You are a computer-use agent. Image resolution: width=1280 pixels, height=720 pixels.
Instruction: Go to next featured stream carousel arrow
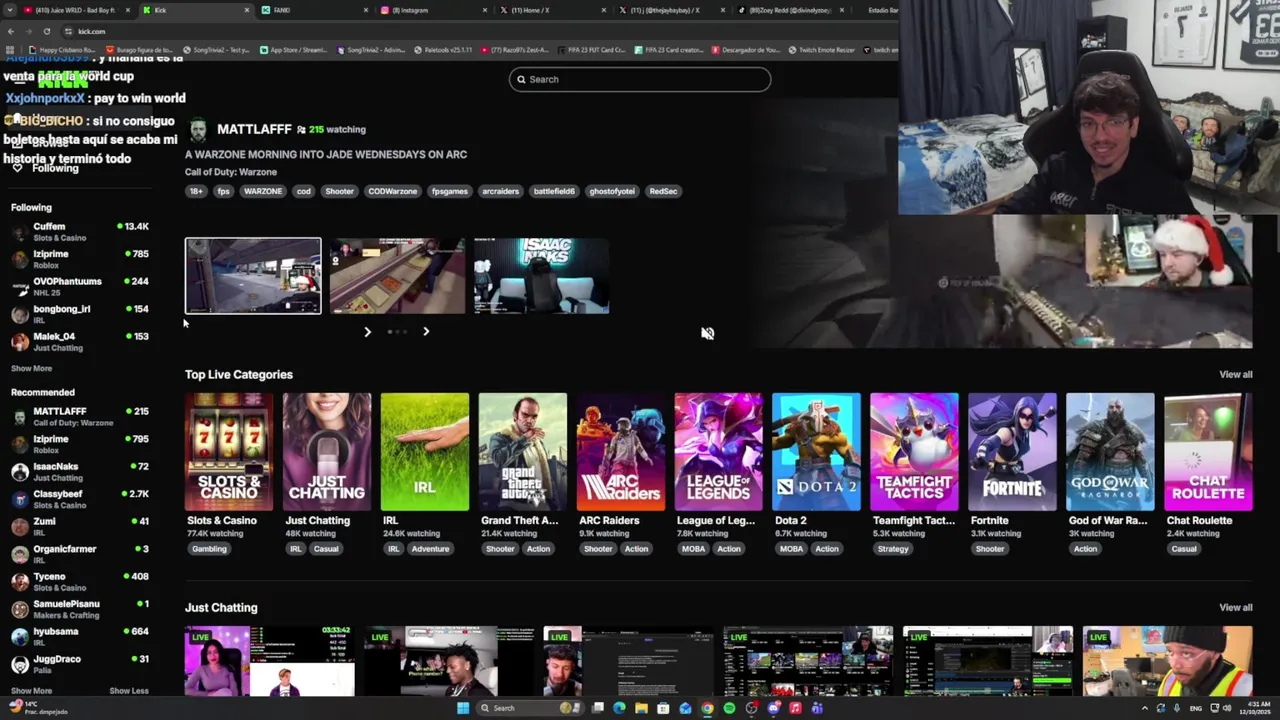click(426, 331)
